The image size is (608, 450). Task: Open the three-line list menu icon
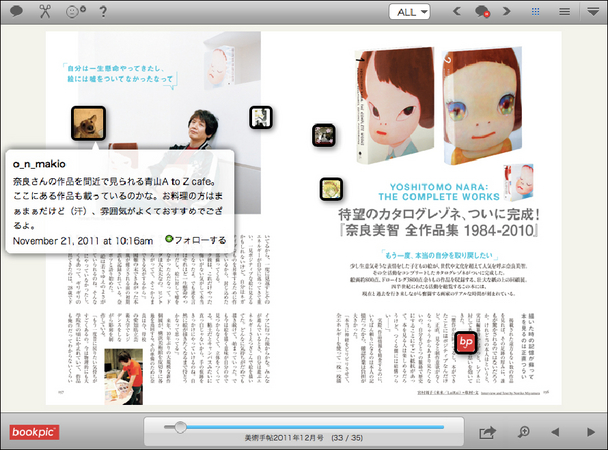click(565, 12)
